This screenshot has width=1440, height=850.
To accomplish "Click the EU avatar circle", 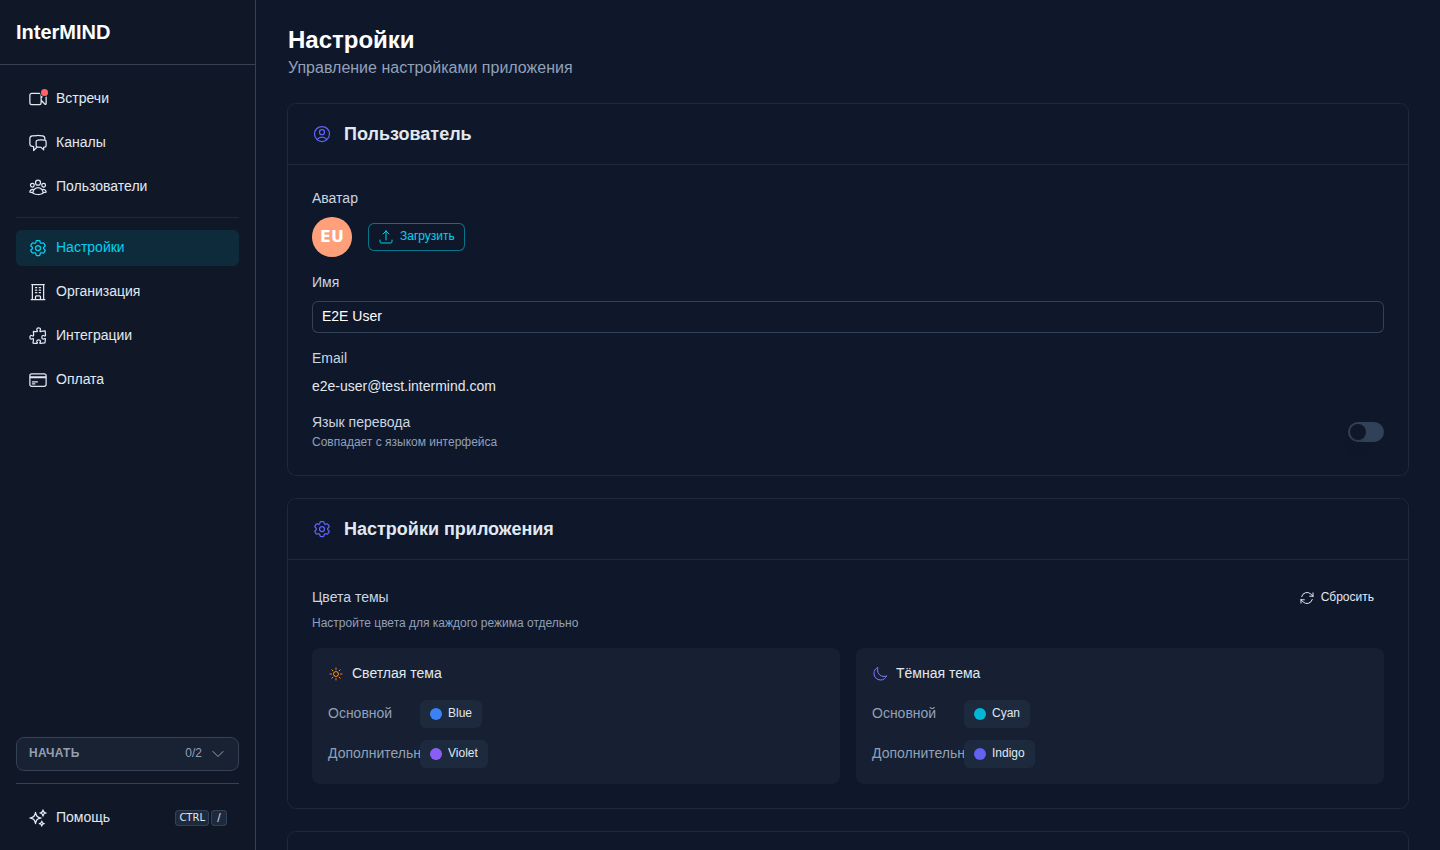I will tap(332, 237).
